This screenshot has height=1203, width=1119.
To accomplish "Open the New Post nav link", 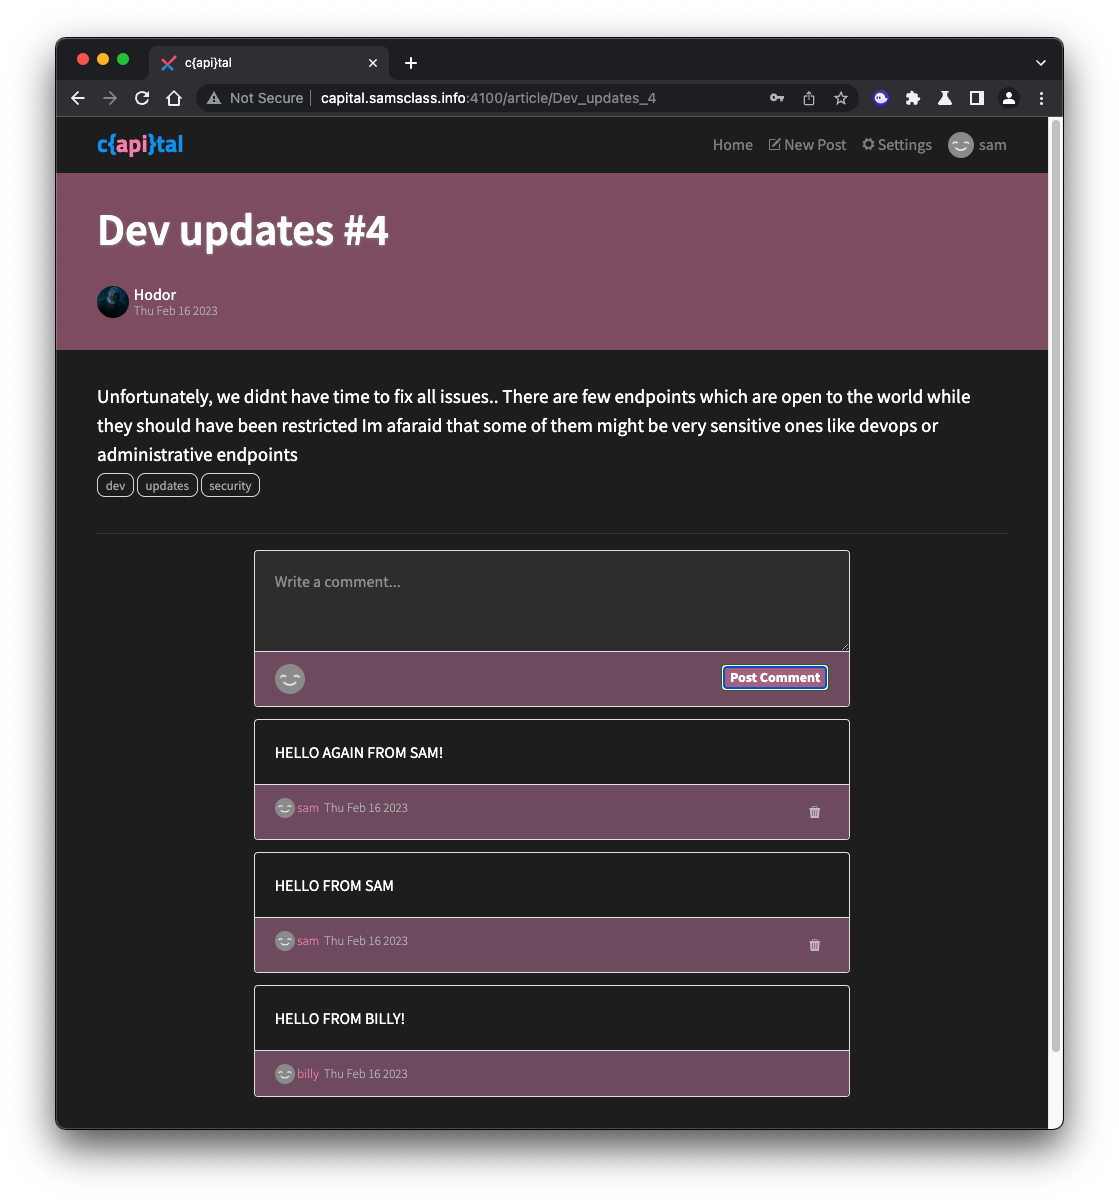I will [x=807, y=145].
